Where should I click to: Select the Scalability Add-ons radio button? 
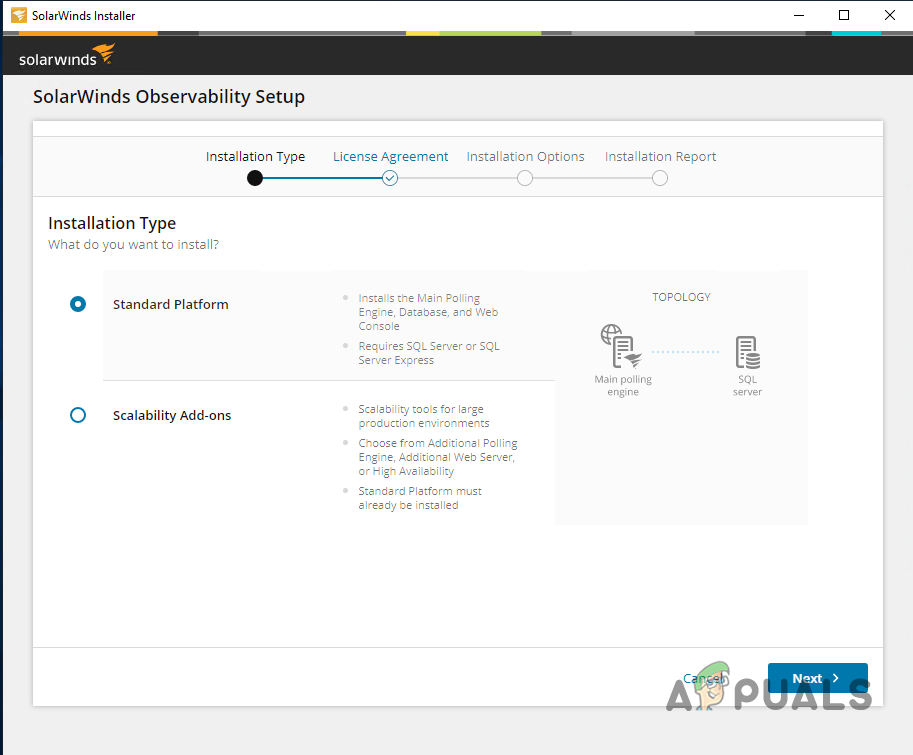pyautogui.click(x=78, y=415)
